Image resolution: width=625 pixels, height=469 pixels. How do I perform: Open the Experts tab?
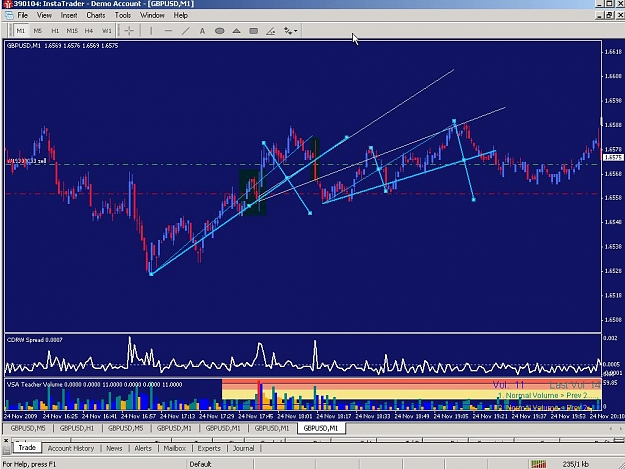[x=209, y=448]
